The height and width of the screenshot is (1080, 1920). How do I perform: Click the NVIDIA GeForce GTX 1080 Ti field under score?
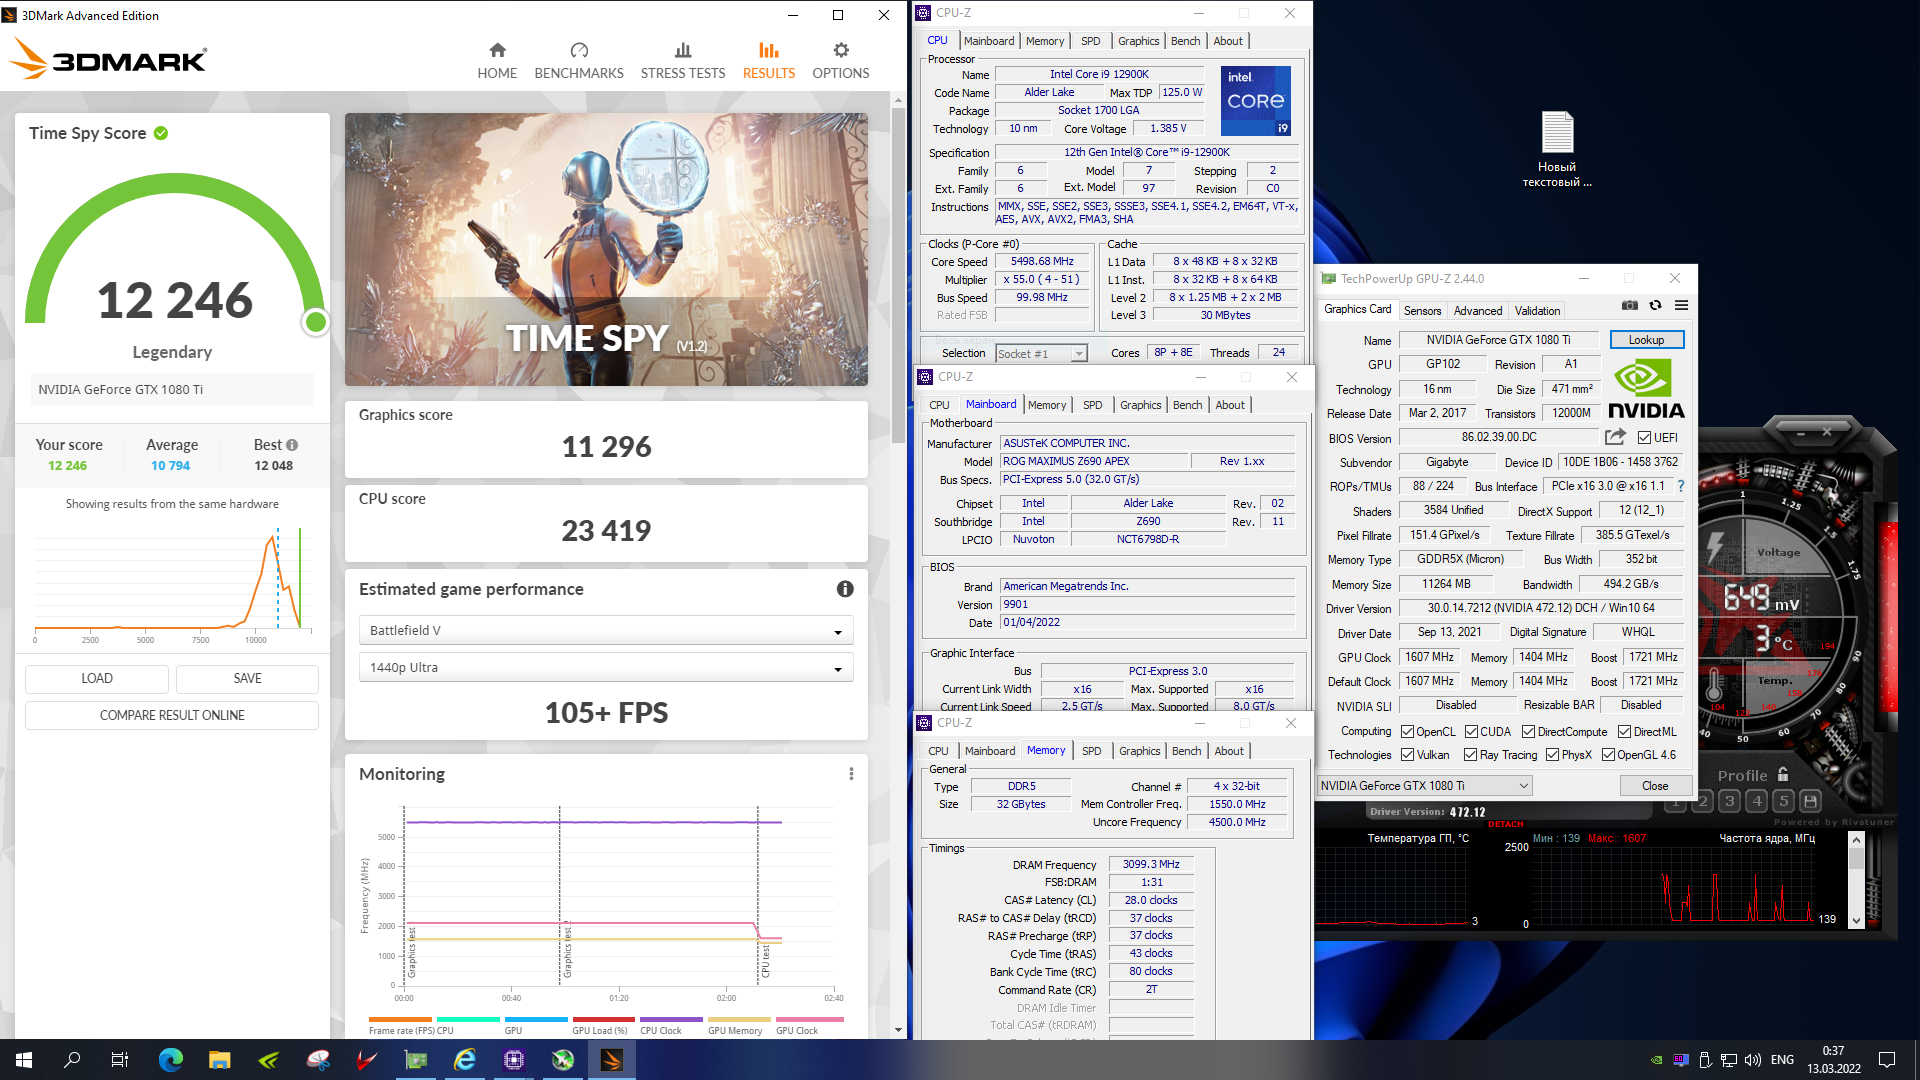tap(172, 390)
